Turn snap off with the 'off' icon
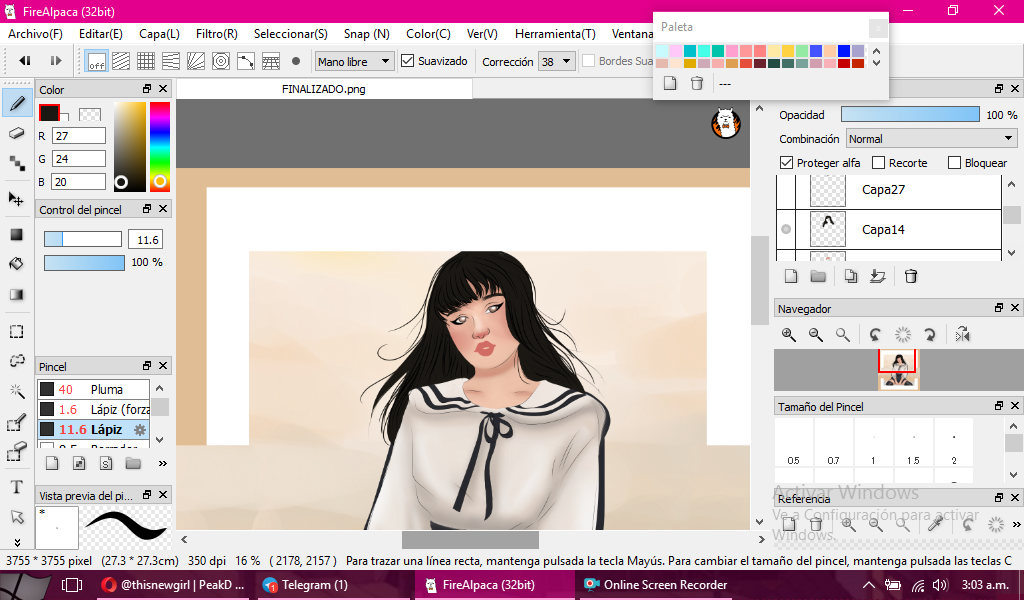Image resolution: width=1024 pixels, height=600 pixels. tap(97, 61)
